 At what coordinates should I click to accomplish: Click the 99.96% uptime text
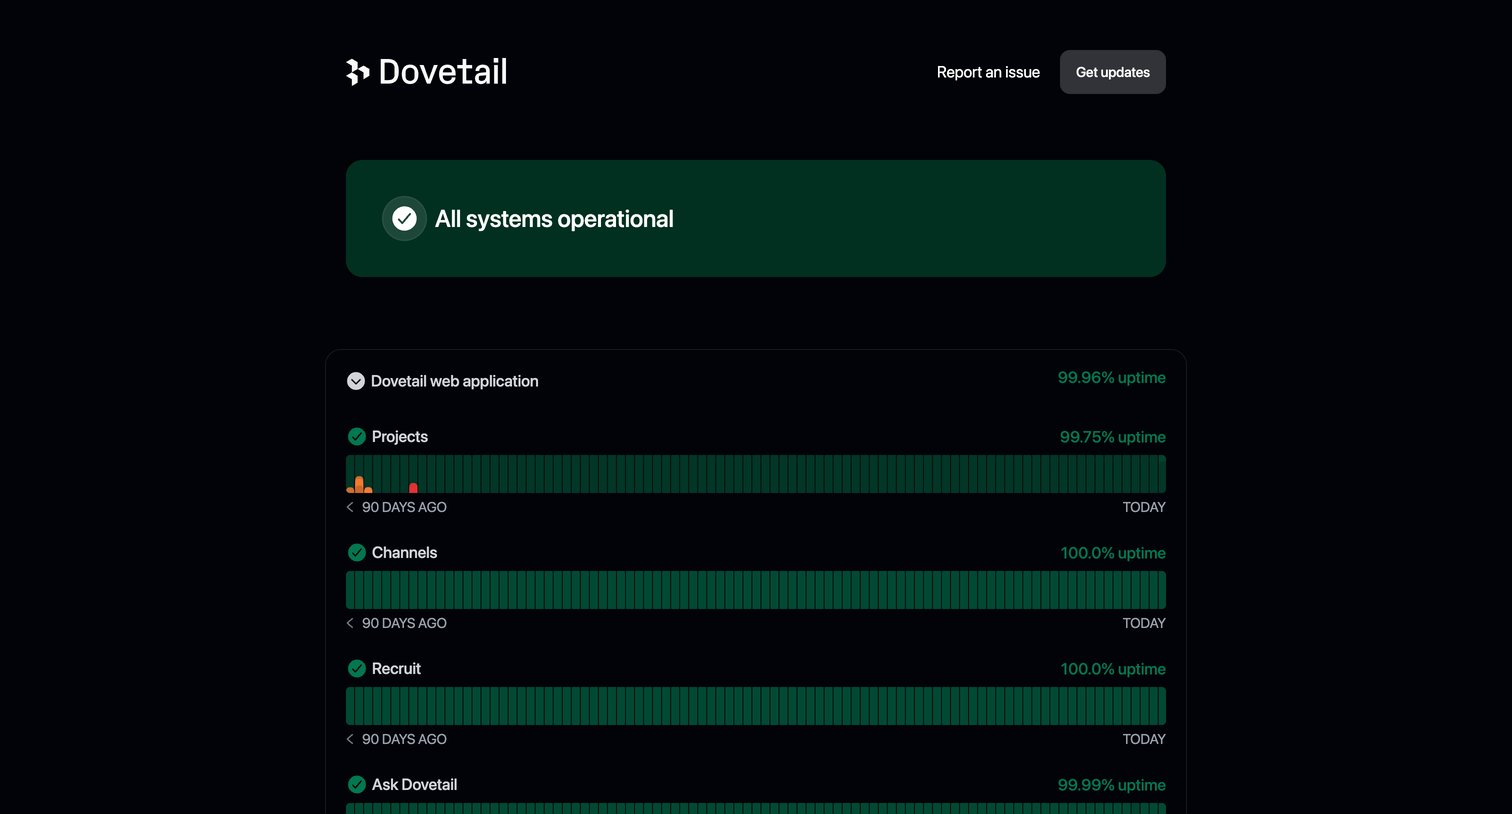pos(1112,378)
